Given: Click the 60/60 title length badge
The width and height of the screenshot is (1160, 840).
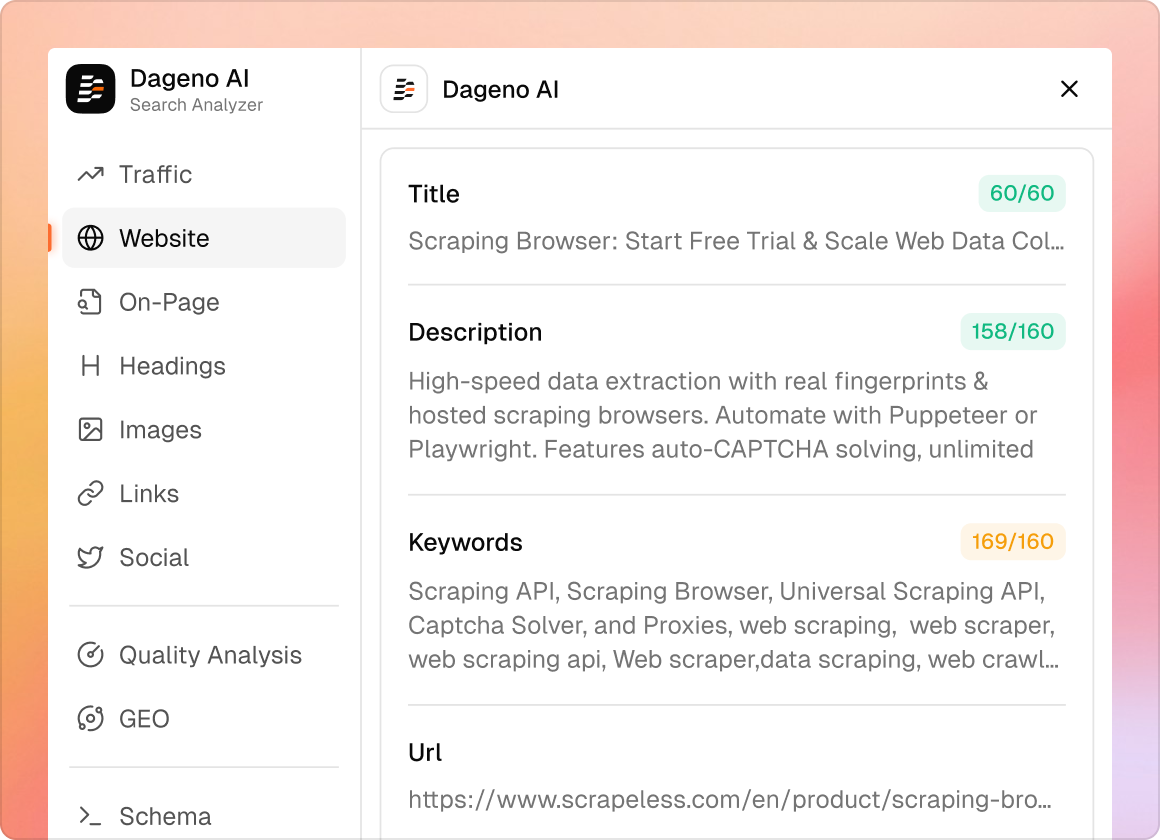Looking at the screenshot, I should click(x=1022, y=194).
